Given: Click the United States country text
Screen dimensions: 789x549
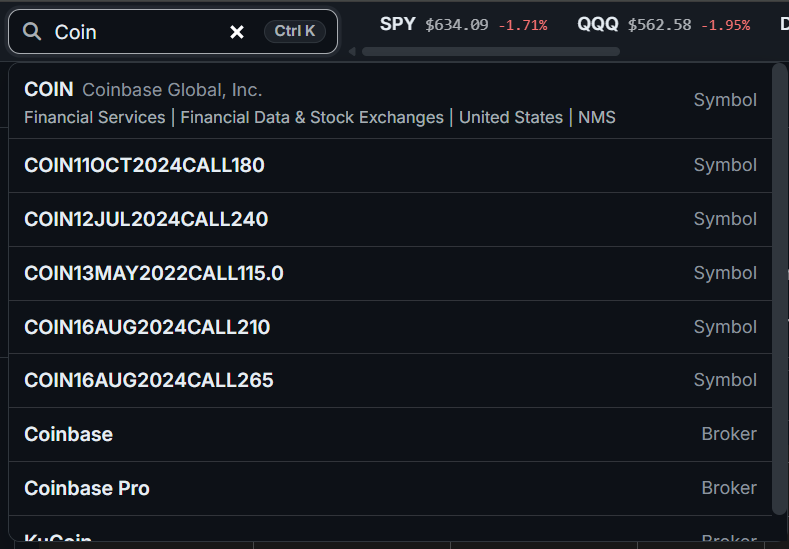Looking at the screenshot, I should (511, 117).
